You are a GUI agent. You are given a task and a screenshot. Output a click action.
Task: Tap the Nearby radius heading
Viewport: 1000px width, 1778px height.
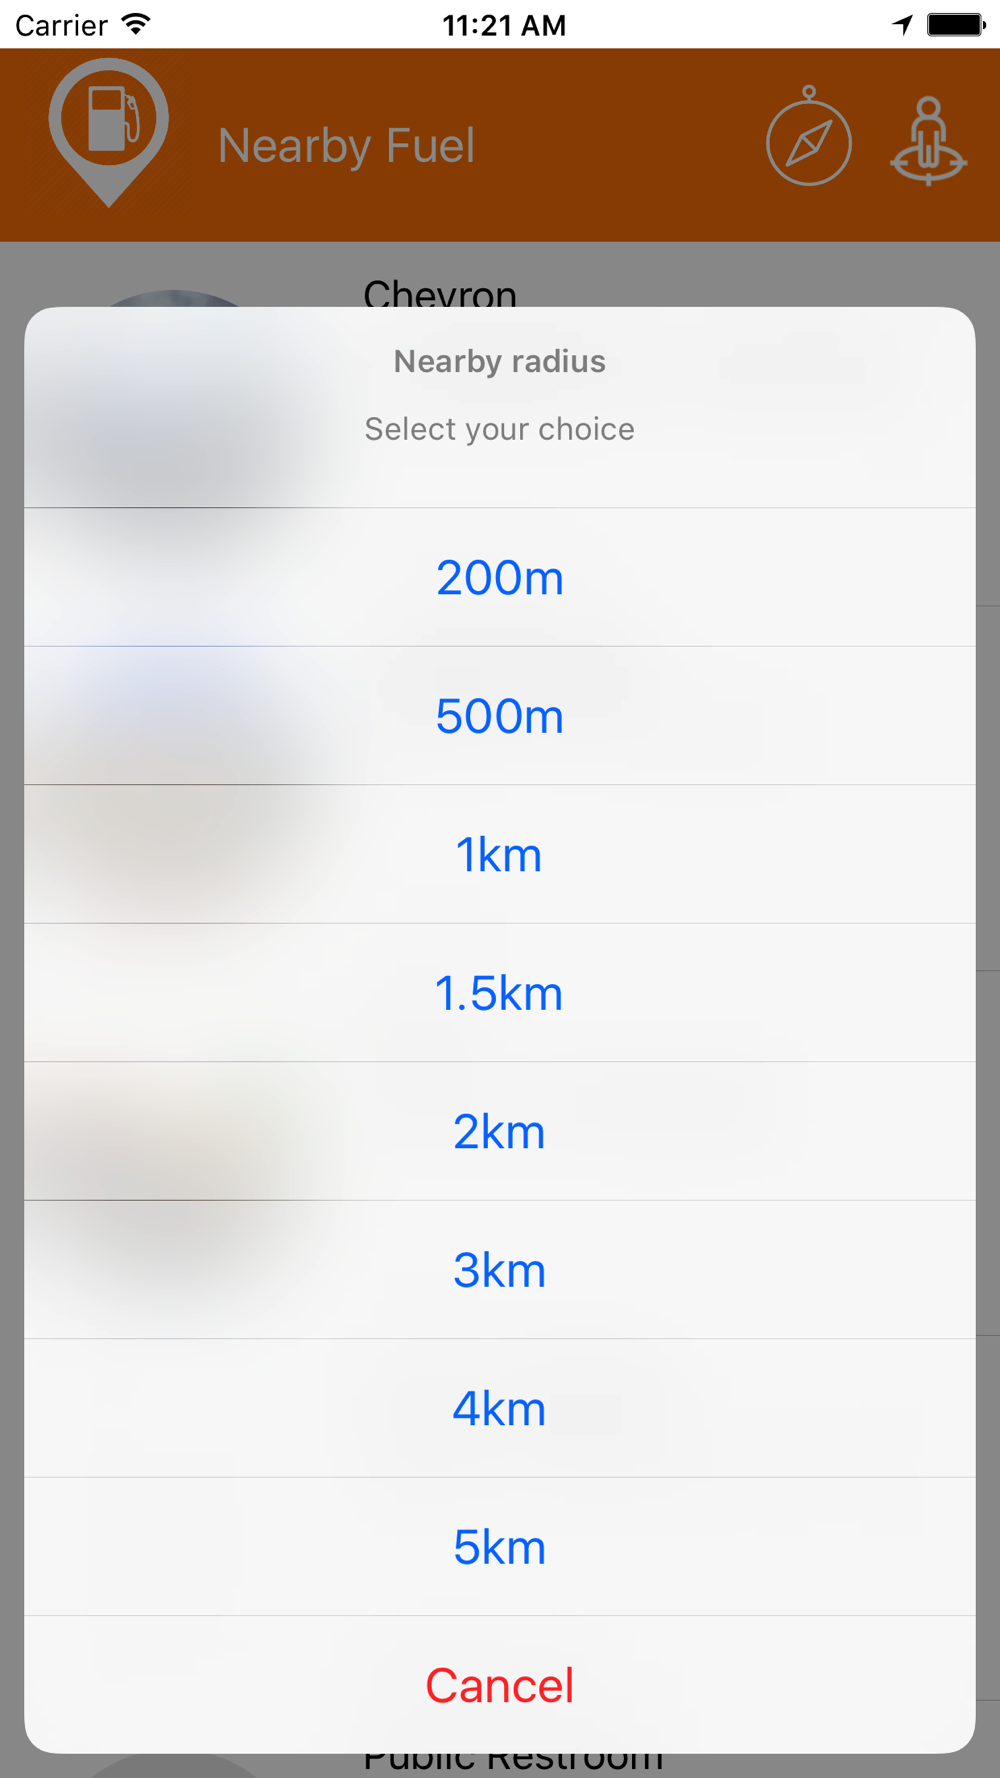pyautogui.click(x=500, y=361)
